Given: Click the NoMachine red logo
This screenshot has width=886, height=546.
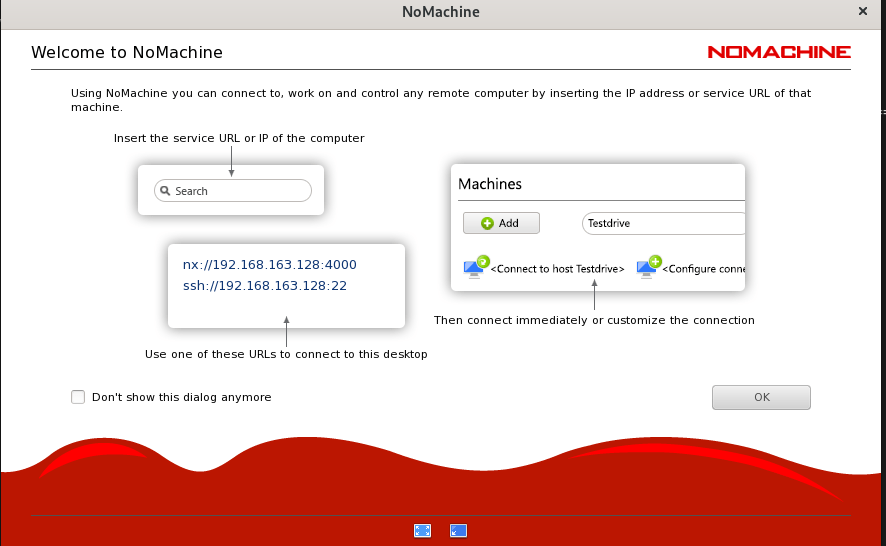Looking at the screenshot, I should (x=779, y=52).
